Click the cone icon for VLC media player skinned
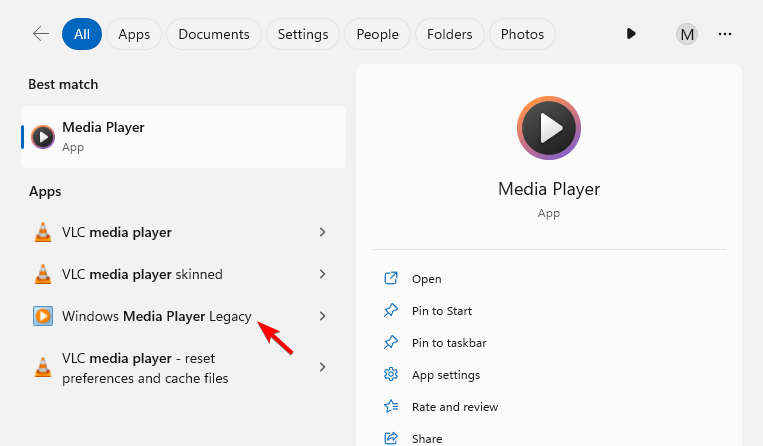Screen dimensions: 763x446 (x=43, y=274)
